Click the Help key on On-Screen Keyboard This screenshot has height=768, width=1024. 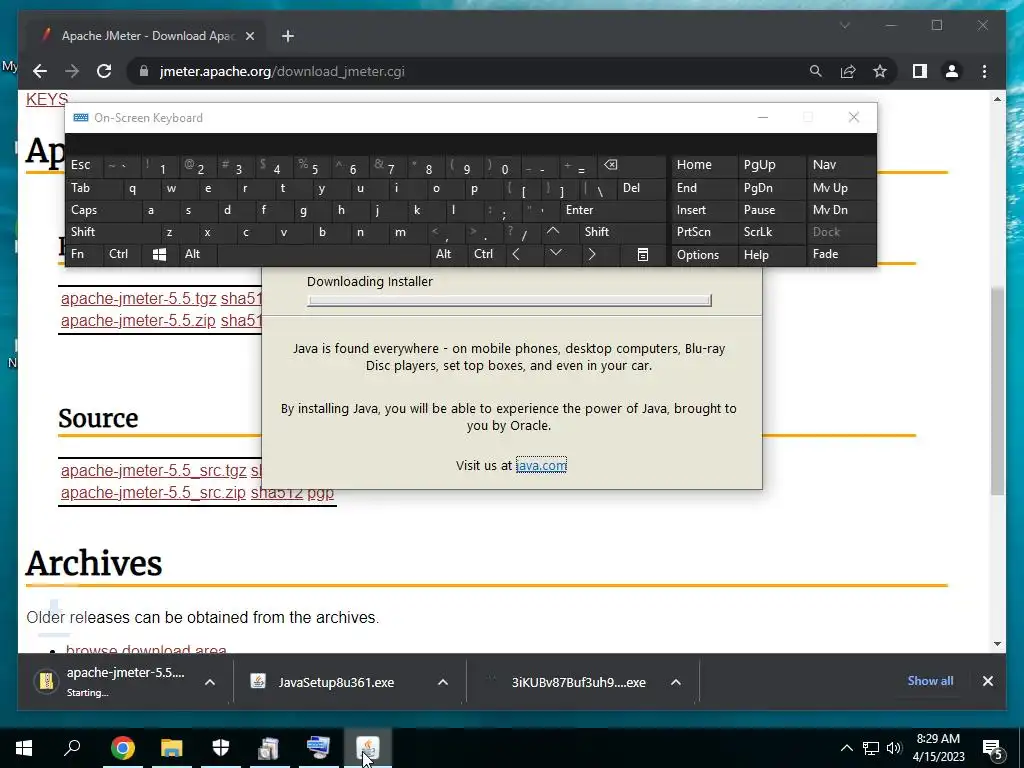[x=771, y=255]
